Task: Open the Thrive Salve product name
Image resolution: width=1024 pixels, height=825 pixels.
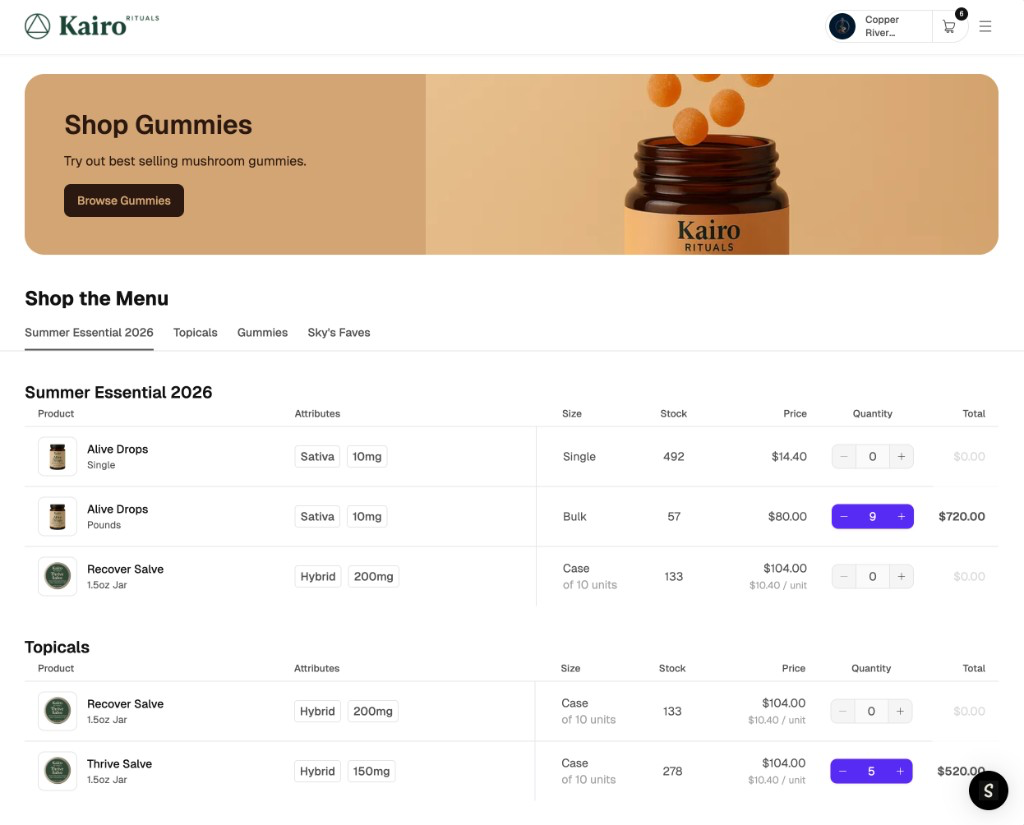Action: 120,764
